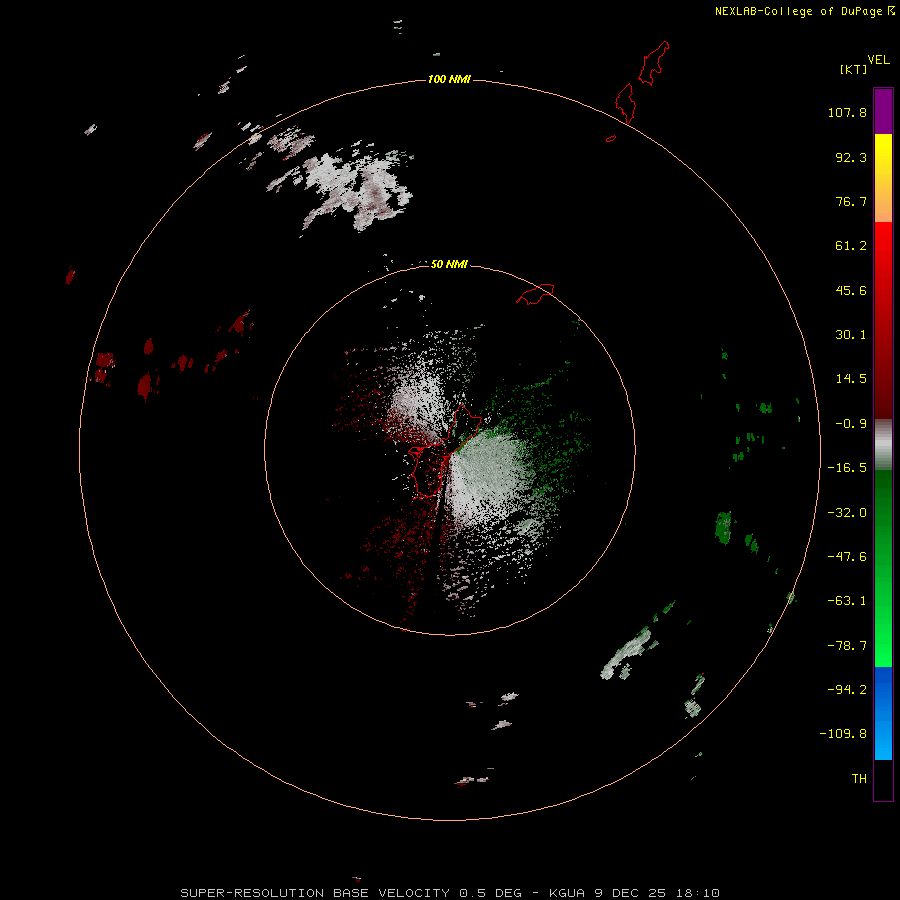Click the 92.3 velocity scale label
This screenshot has height=900, width=900.
pyautogui.click(x=851, y=157)
